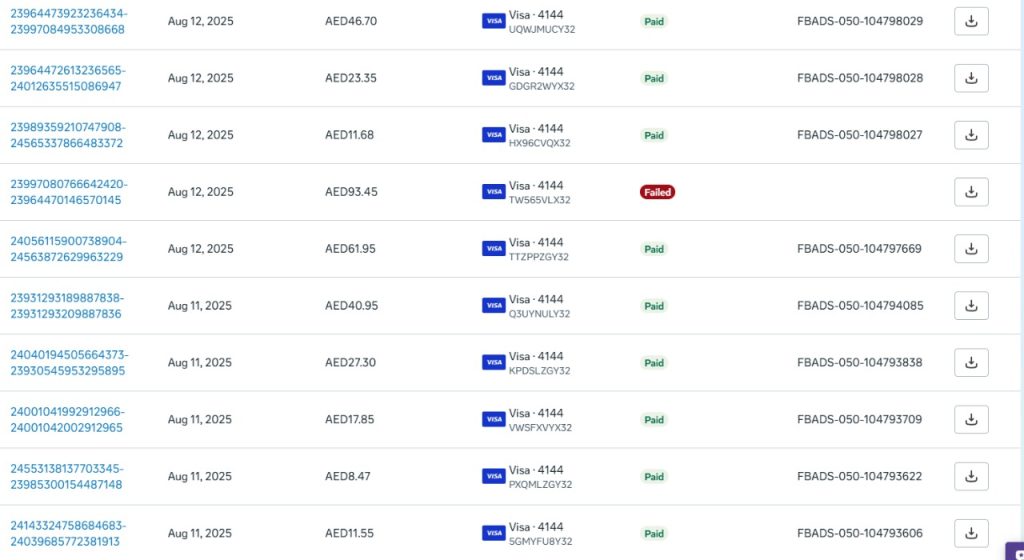Download receipt for FBADS-050-104797669
This screenshot has width=1024, height=560.
pyautogui.click(x=971, y=249)
